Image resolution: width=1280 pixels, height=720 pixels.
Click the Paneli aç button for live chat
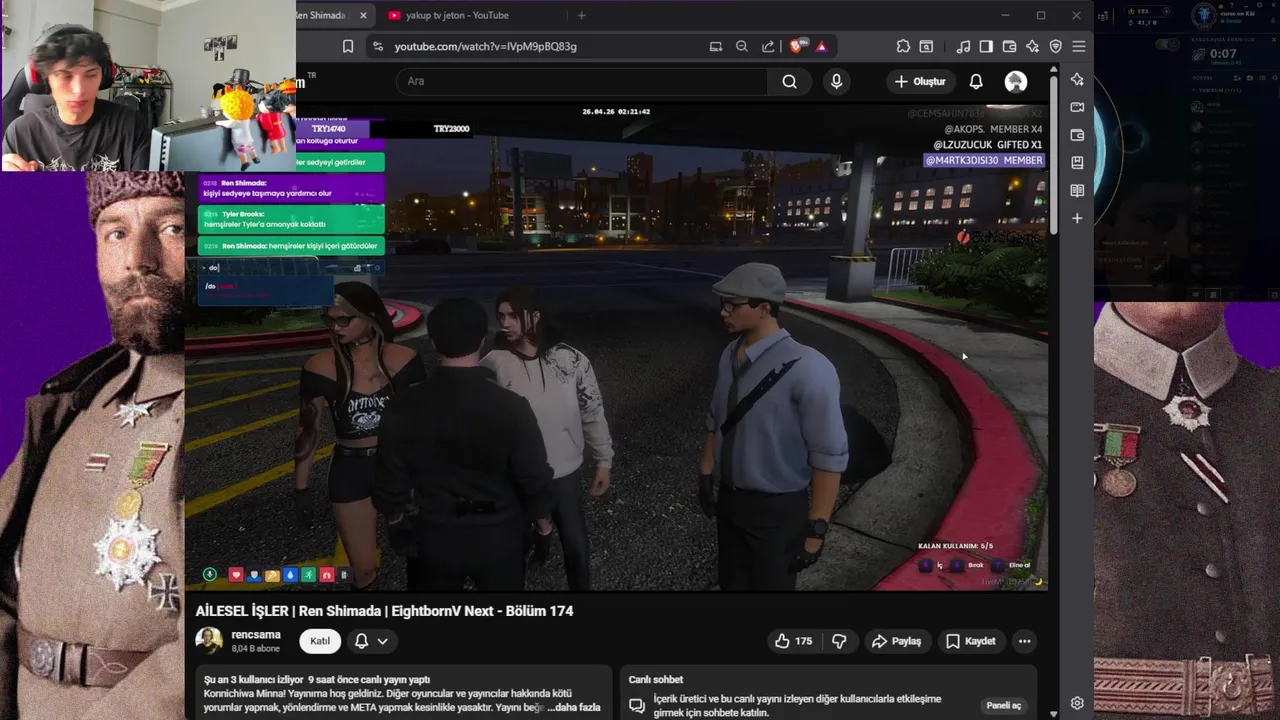point(1004,705)
